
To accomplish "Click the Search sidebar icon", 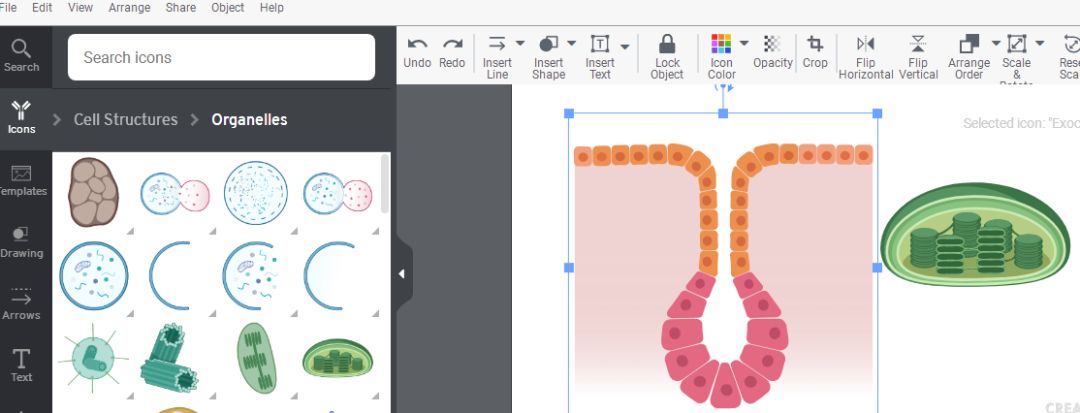I will point(21,56).
